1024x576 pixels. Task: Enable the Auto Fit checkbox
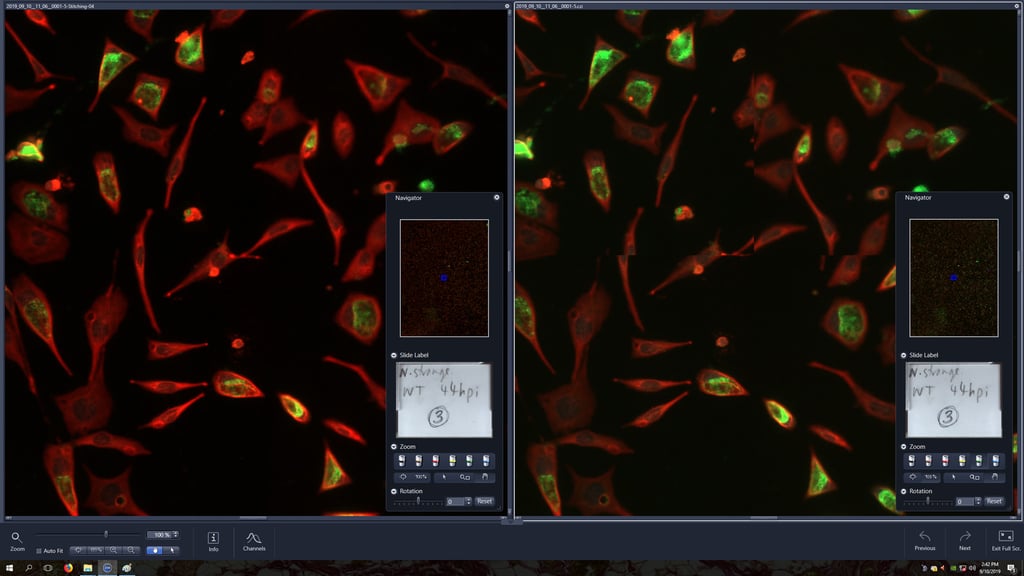(x=39, y=551)
